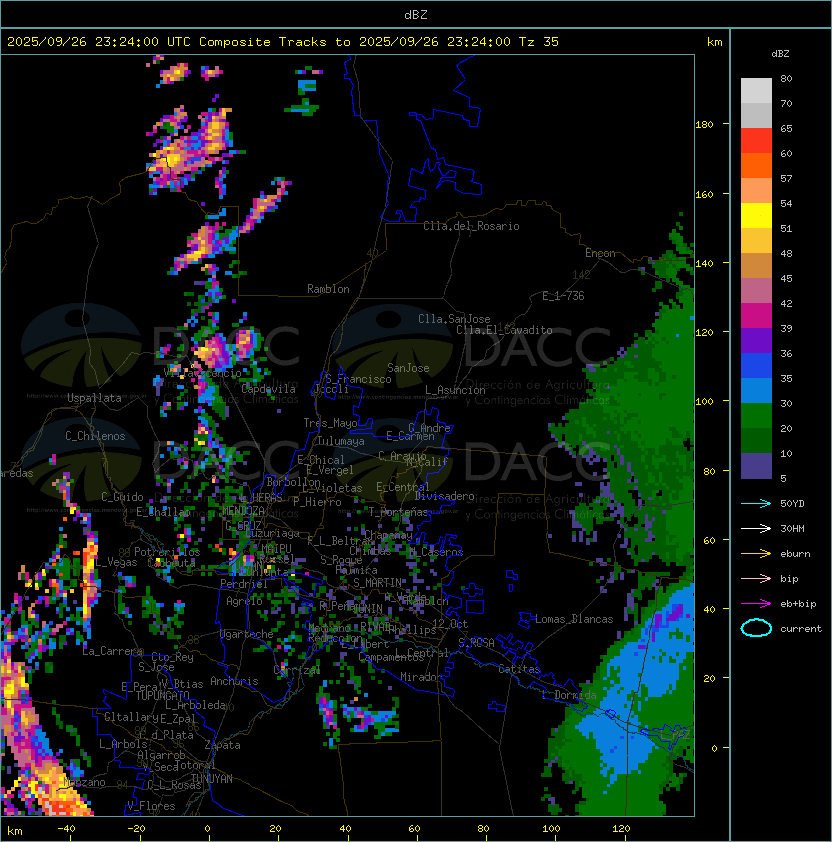Click the cyan 50YD track arrow
Screen dimensions: 832x842
pos(756,504)
